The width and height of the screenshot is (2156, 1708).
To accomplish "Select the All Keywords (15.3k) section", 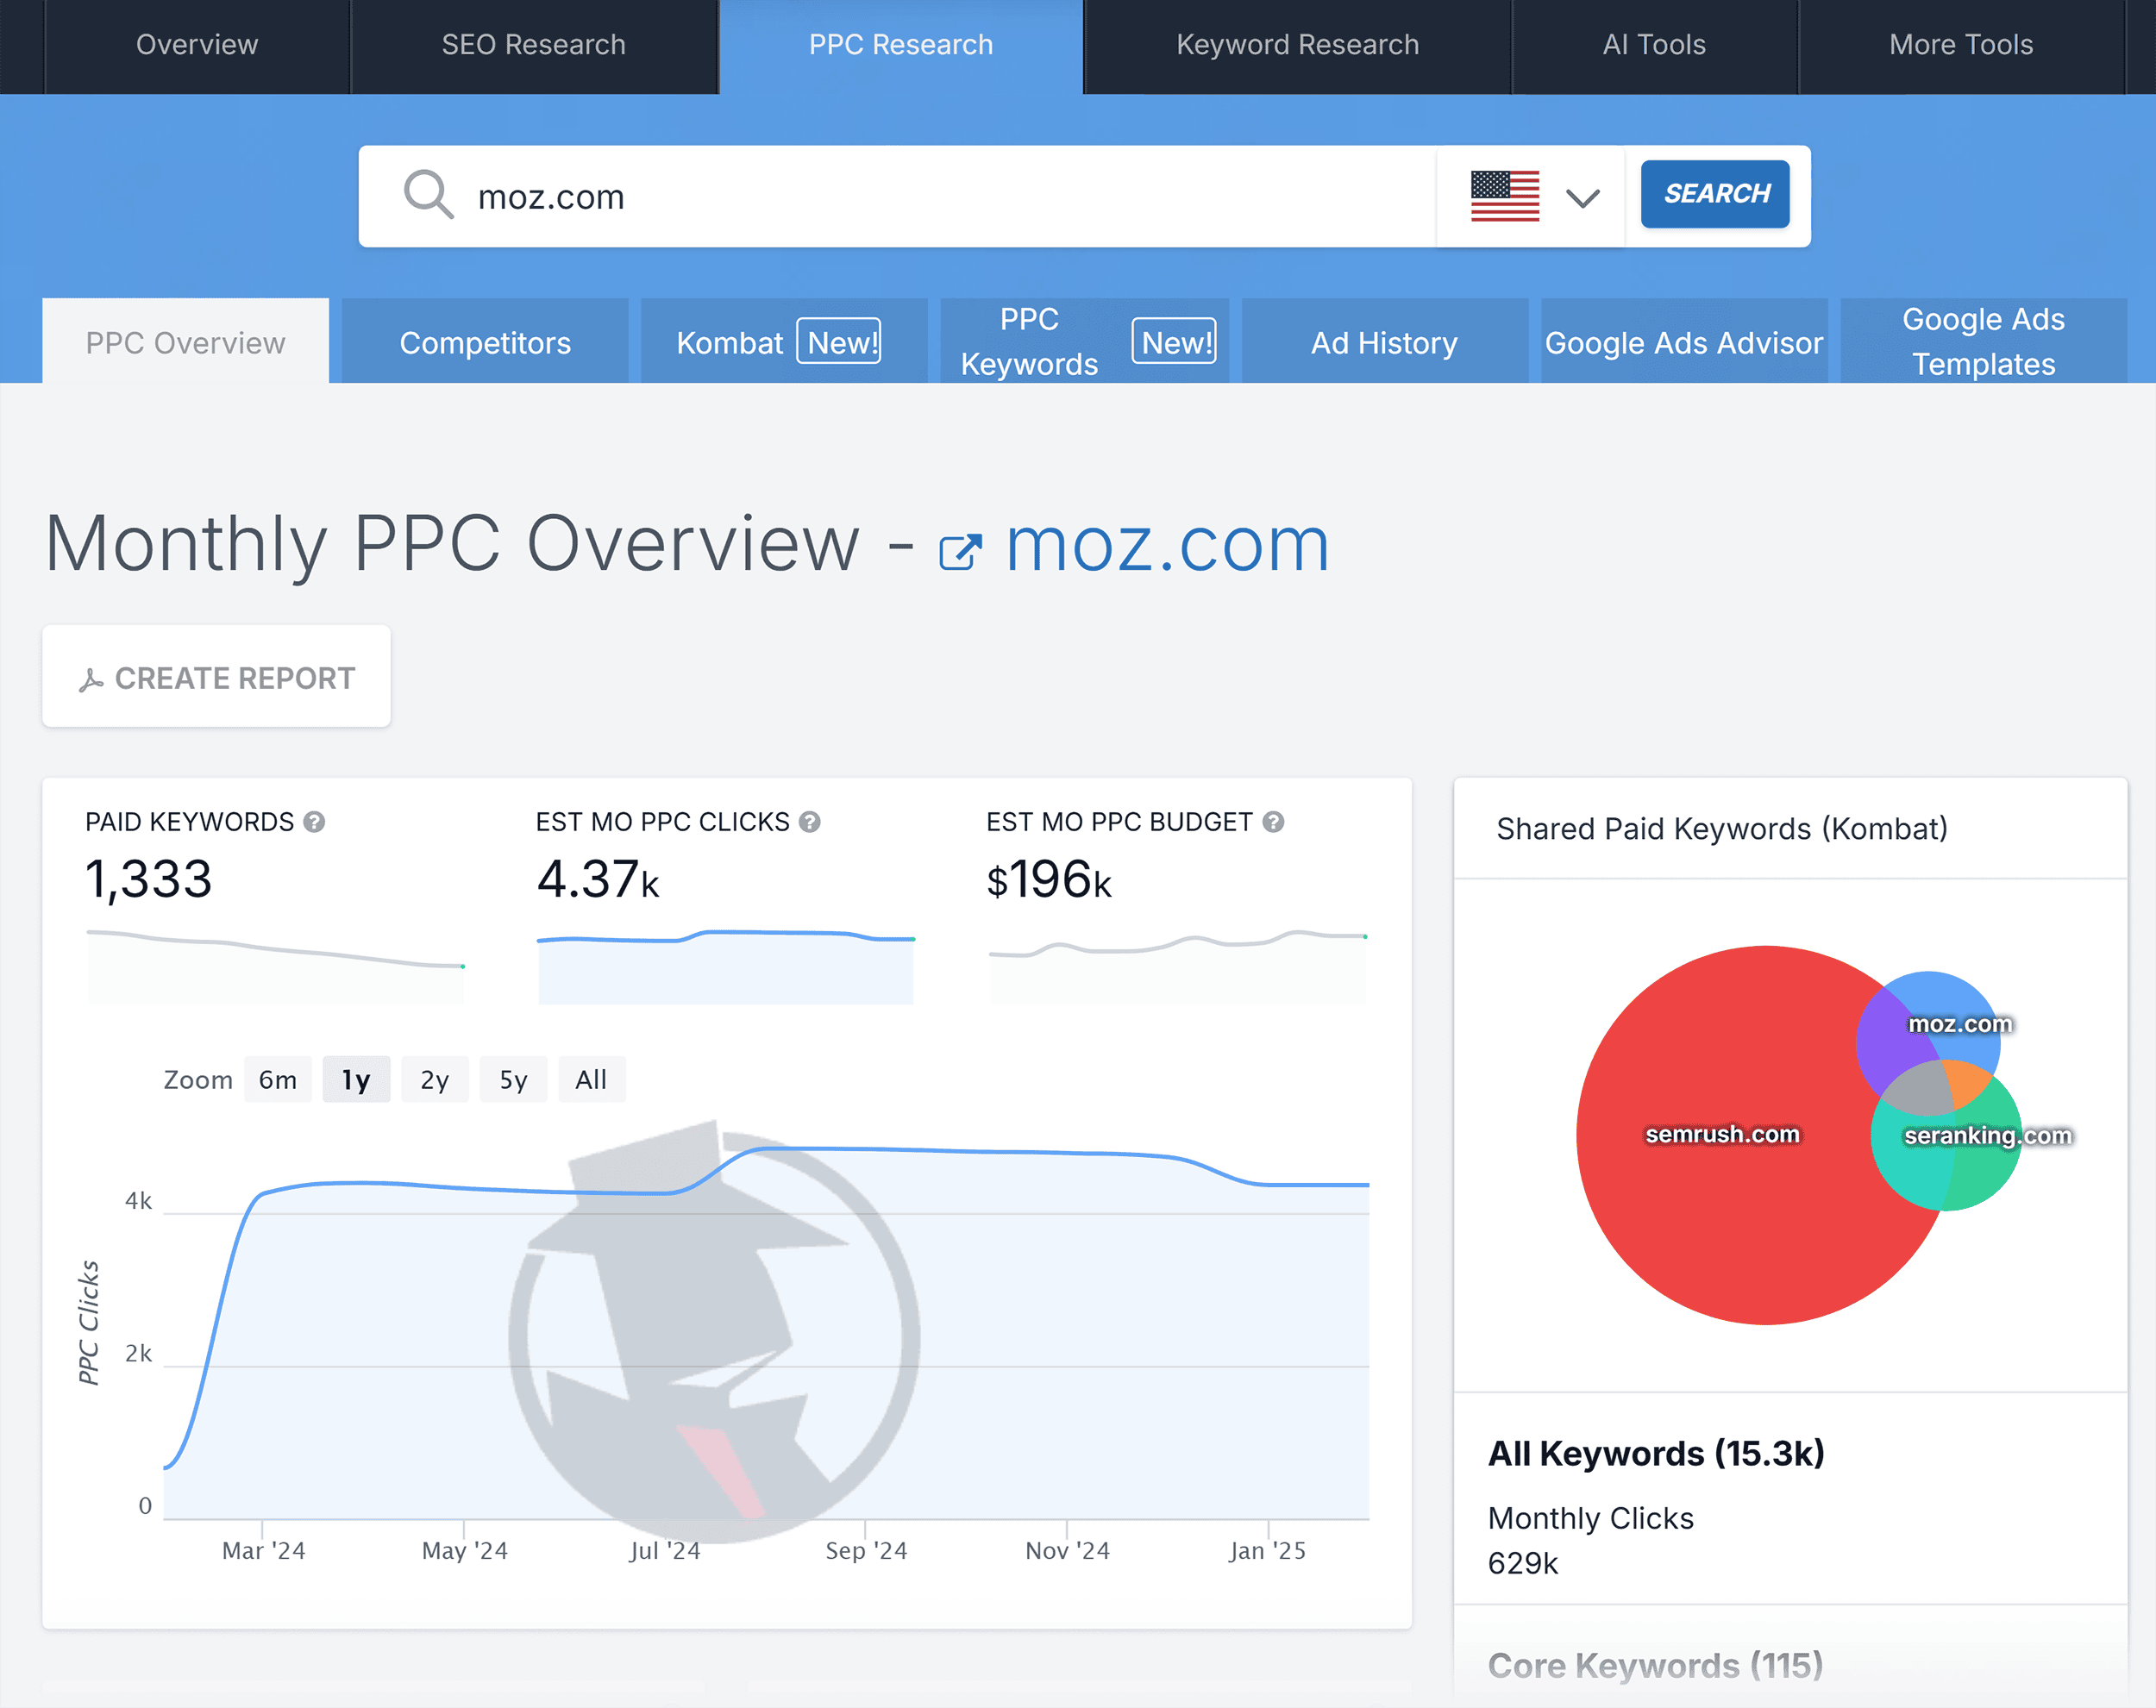I will coord(1790,1498).
